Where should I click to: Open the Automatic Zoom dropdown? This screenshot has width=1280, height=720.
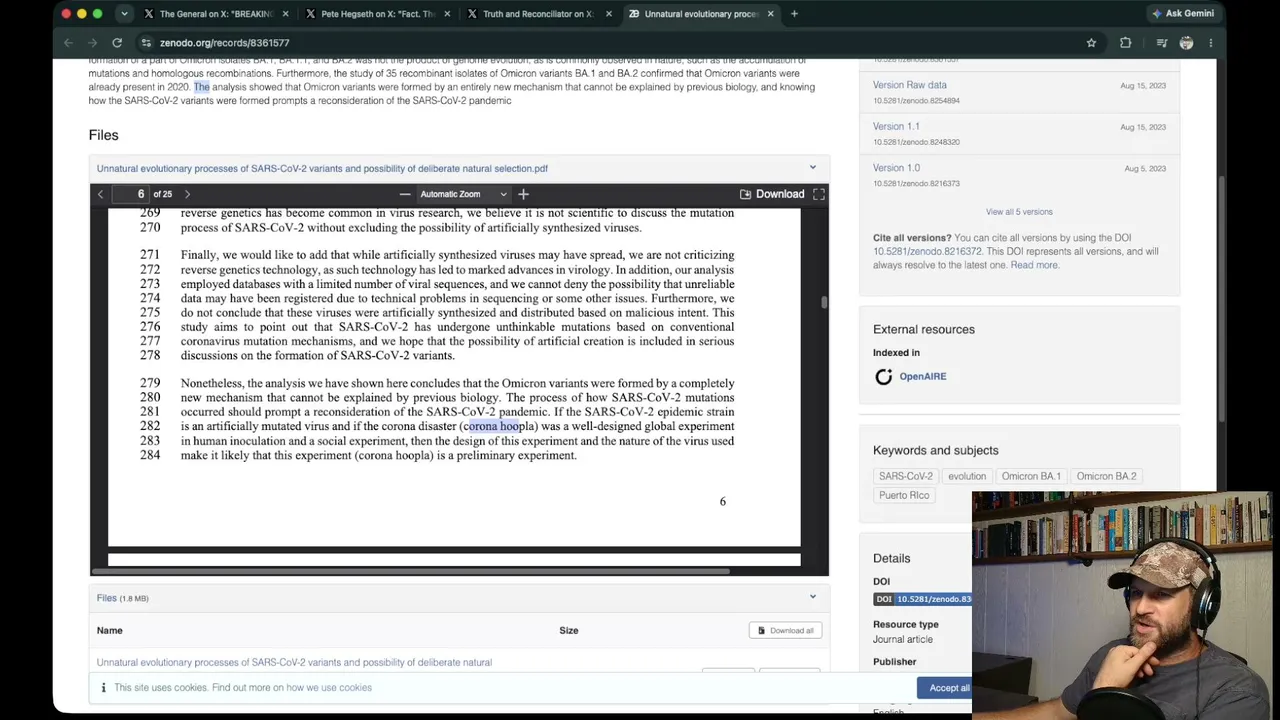tap(463, 194)
